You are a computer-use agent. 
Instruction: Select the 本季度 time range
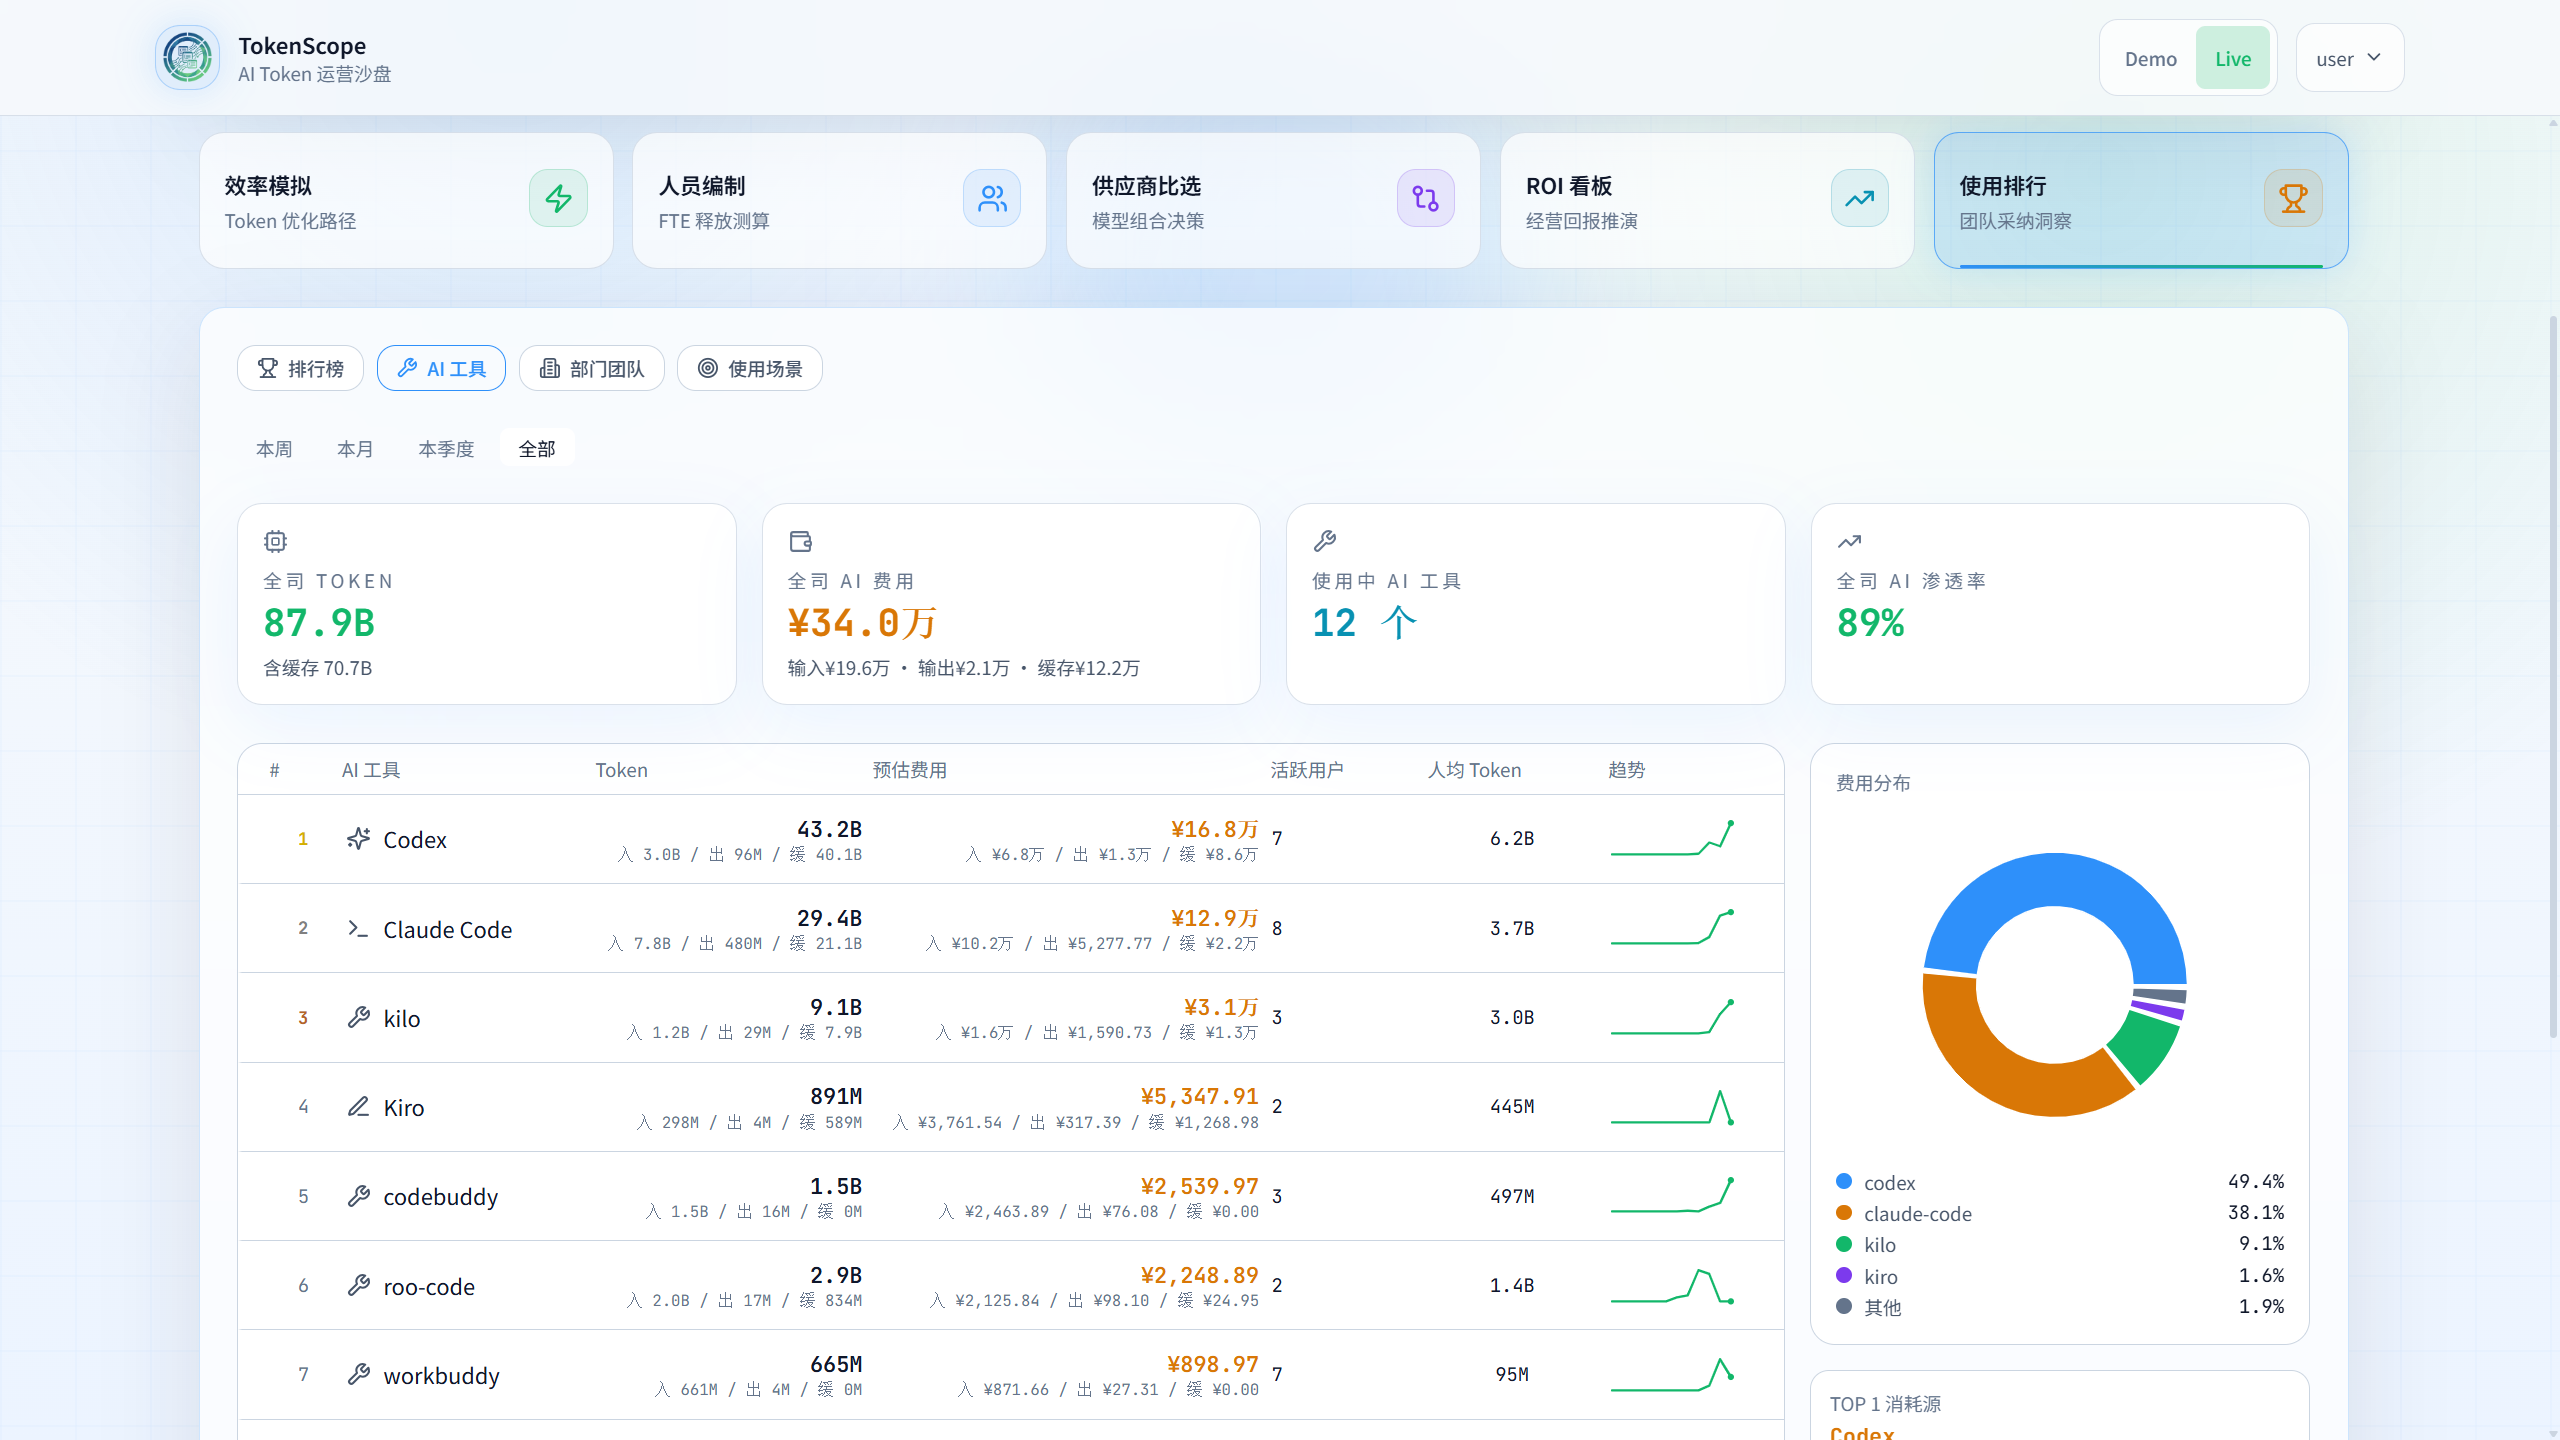pyautogui.click(x=446, y=449)
